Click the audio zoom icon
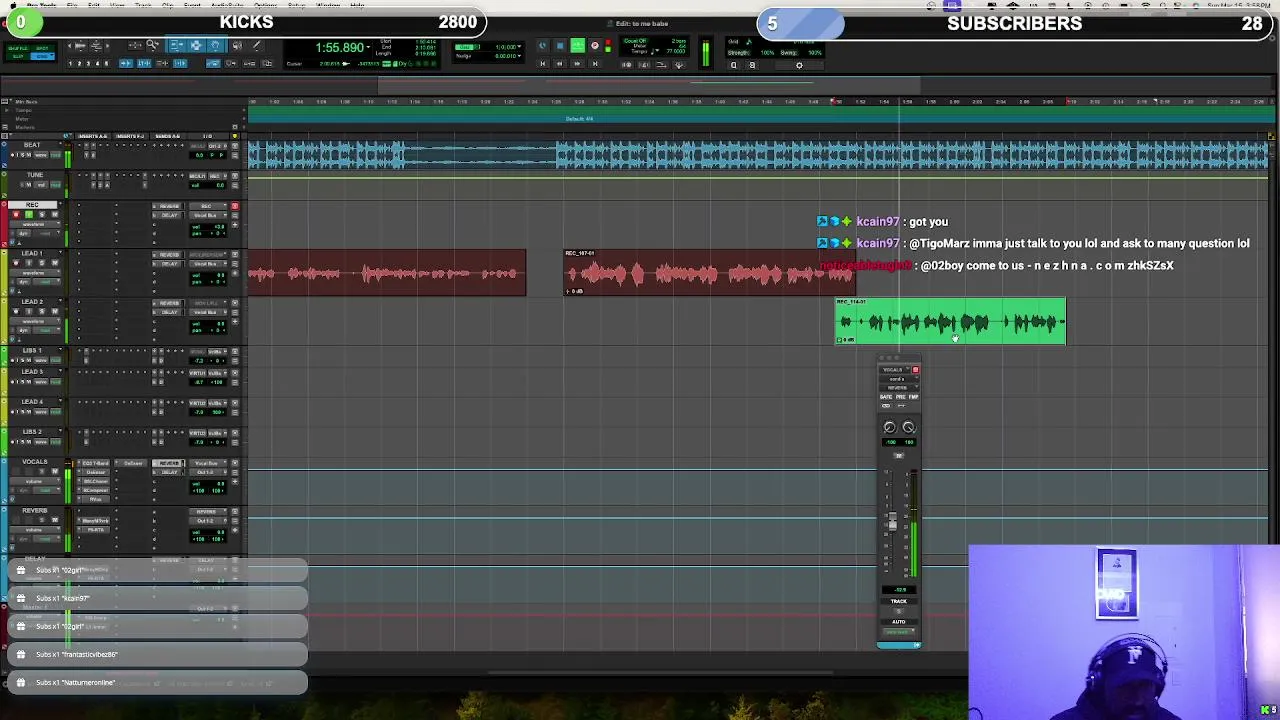 point(81,46)
